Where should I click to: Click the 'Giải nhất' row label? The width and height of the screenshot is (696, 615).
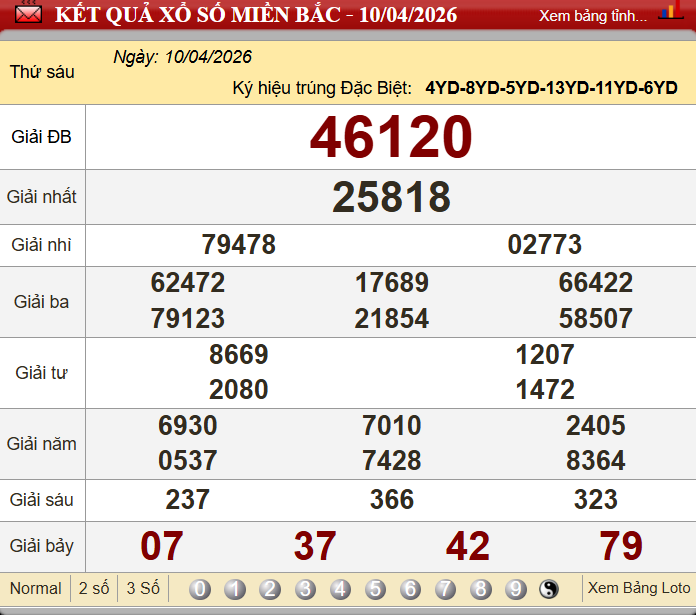tap(42, 197)
